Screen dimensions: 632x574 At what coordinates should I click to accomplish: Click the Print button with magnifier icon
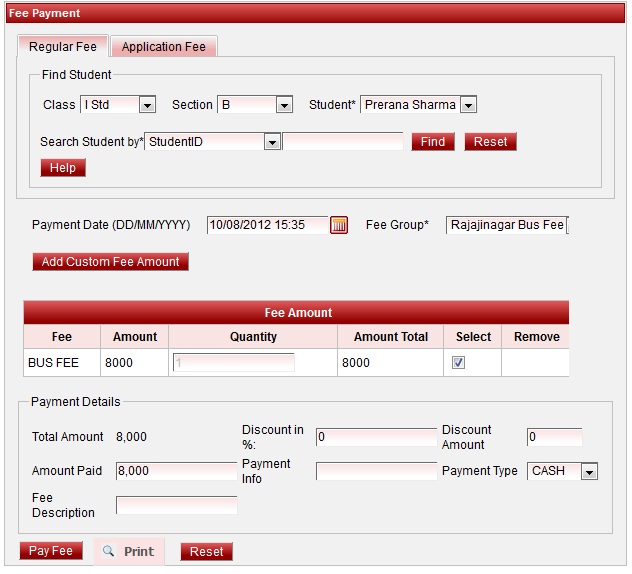(128, 551)
